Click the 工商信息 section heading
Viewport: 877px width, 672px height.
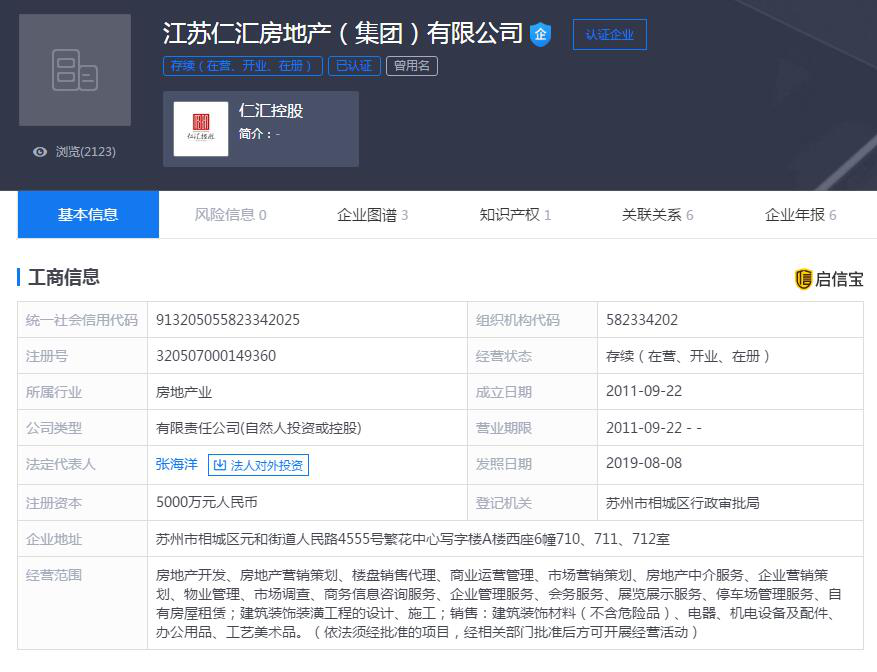tap(64, 277)
